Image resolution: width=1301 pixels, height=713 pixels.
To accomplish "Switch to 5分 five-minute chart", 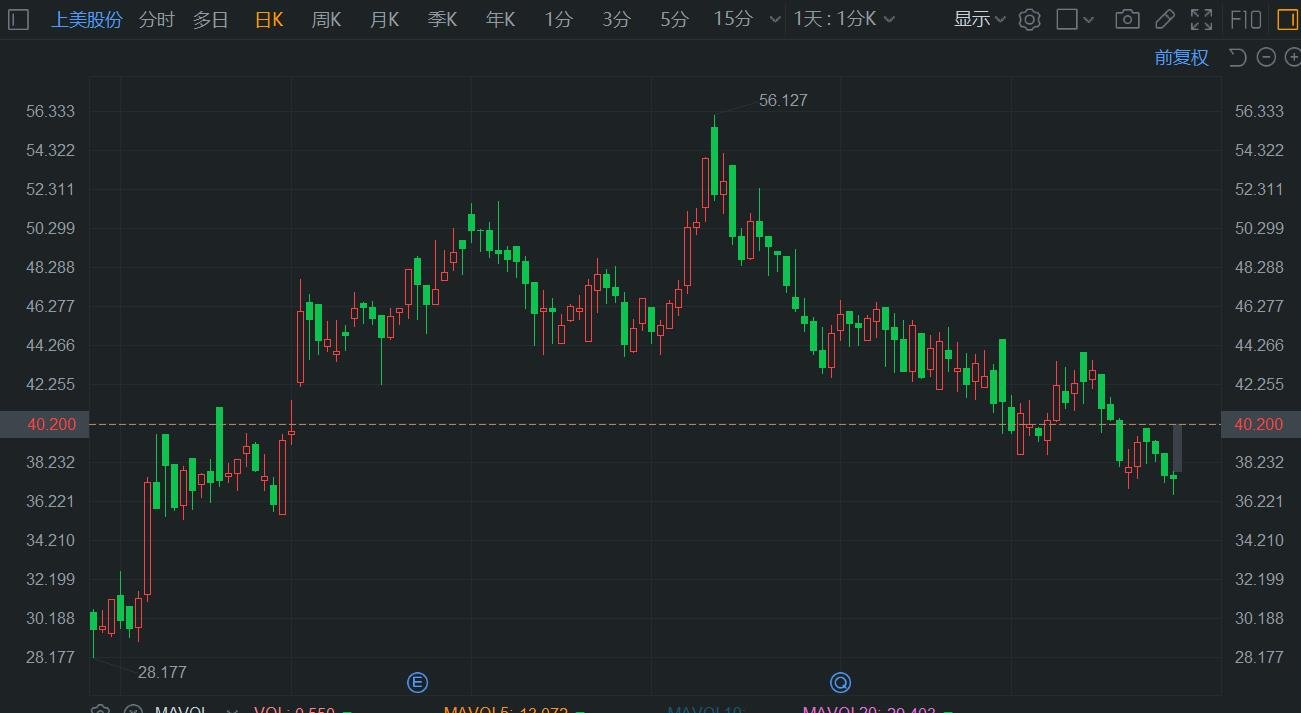I will pyautogui.click(x=674, y=19).
